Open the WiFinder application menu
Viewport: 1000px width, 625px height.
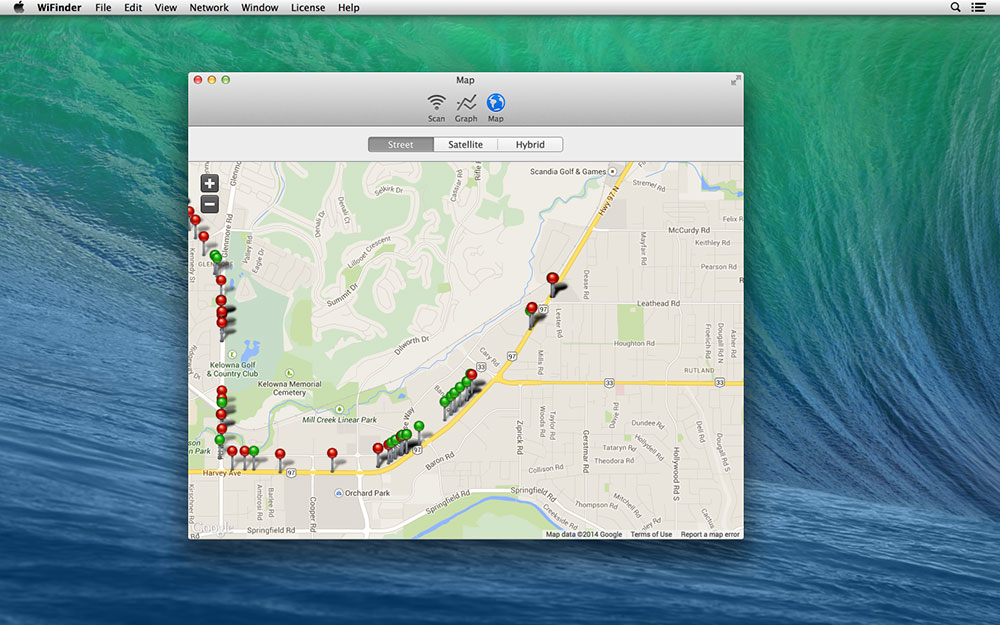pos(59,8)
